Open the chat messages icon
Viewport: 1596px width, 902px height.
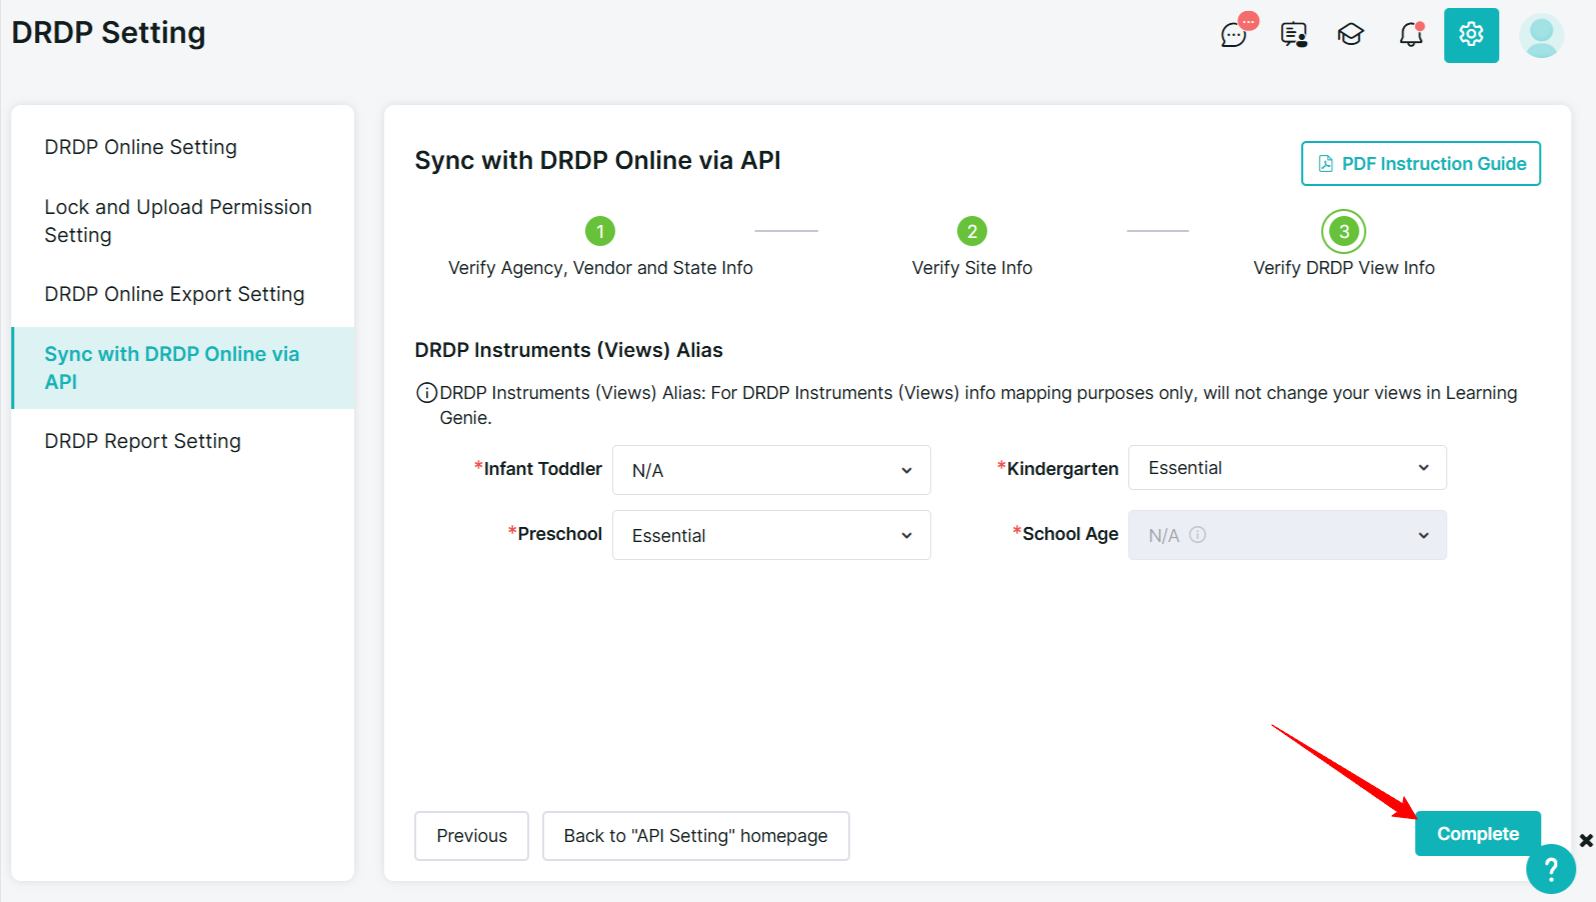1234,35
